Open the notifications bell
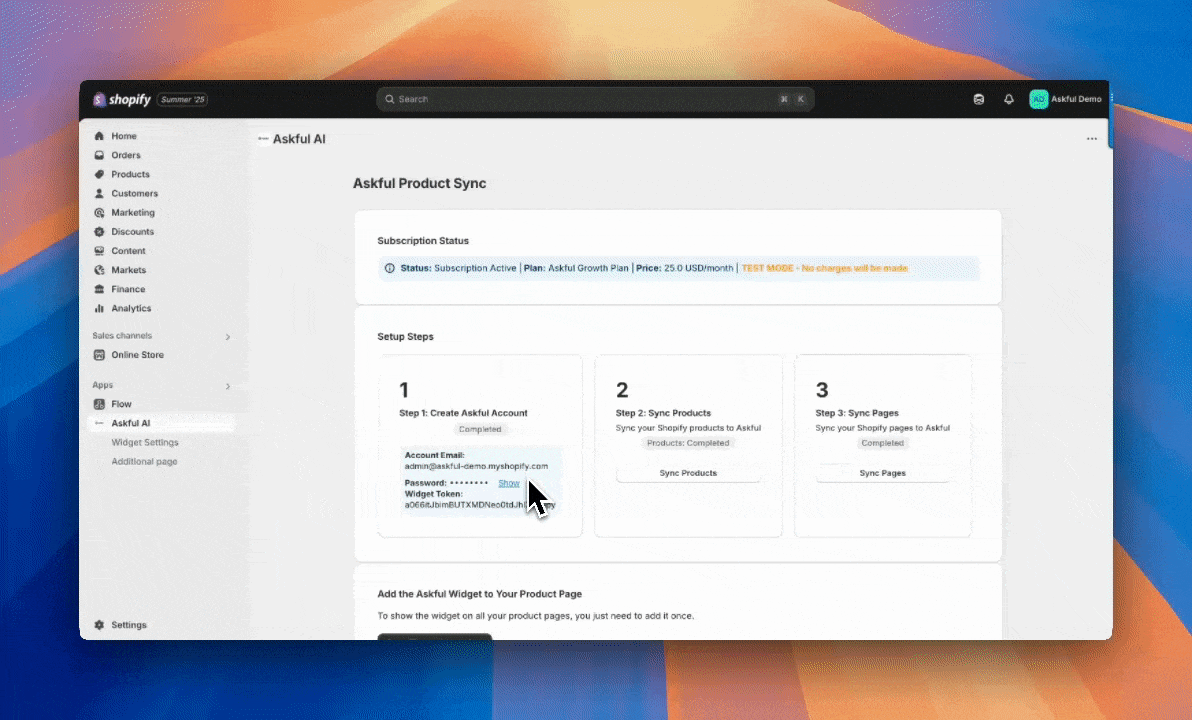1192x720 pixels. tap(1009, 99)
